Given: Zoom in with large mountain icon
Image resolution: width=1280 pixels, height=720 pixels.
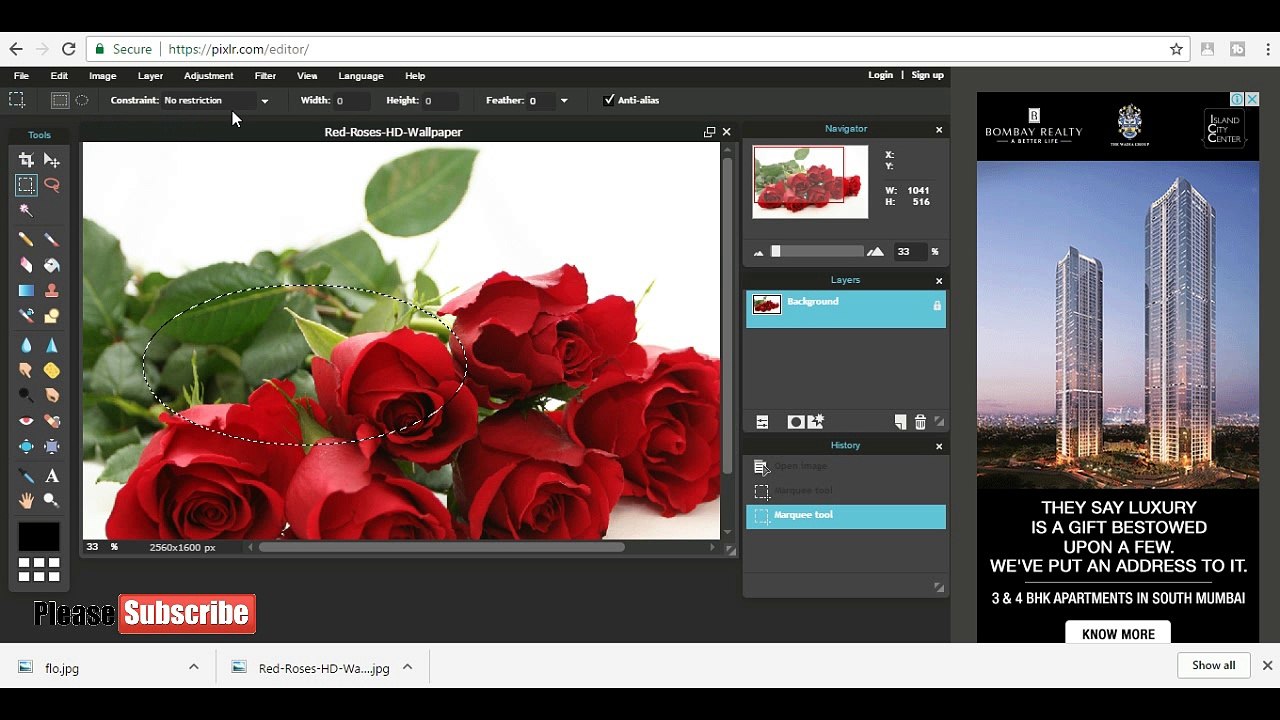Looking at the screenshot, I should pyautogui.click(x=876, y=252).
